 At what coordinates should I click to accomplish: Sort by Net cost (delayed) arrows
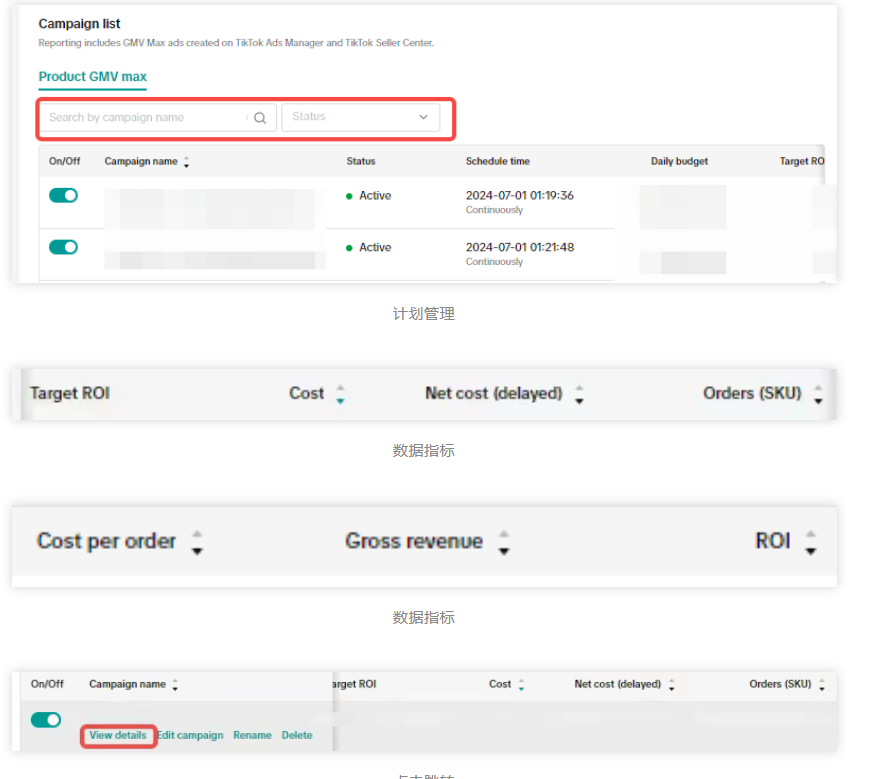pyautogui.click(x=579, y=394)
